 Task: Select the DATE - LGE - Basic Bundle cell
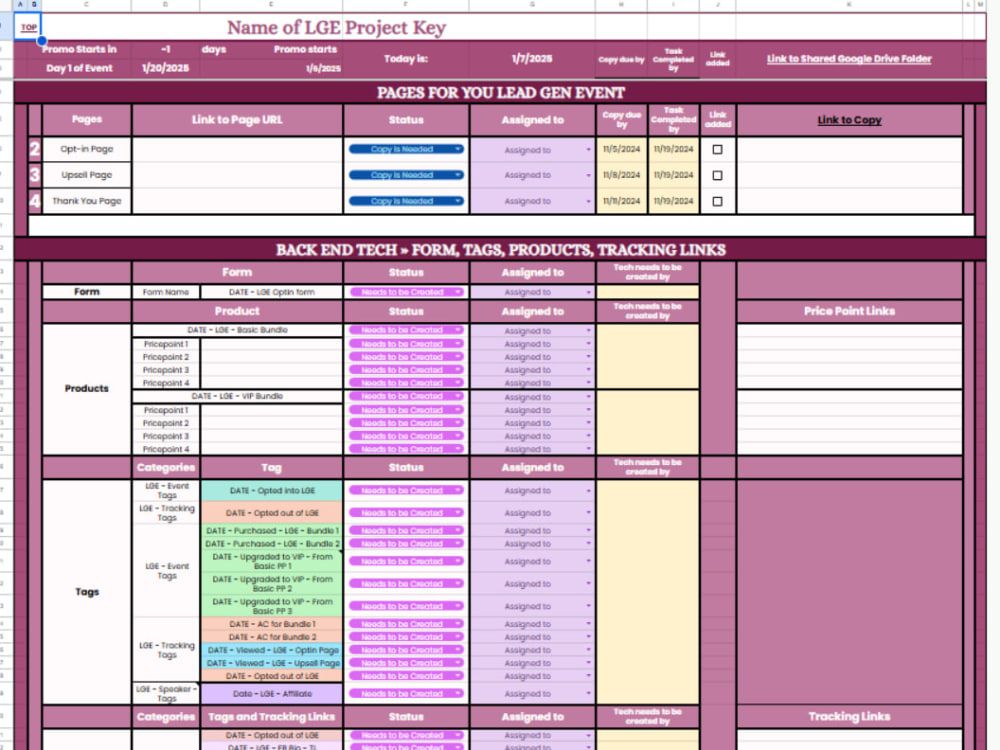[x=237, y=330]
